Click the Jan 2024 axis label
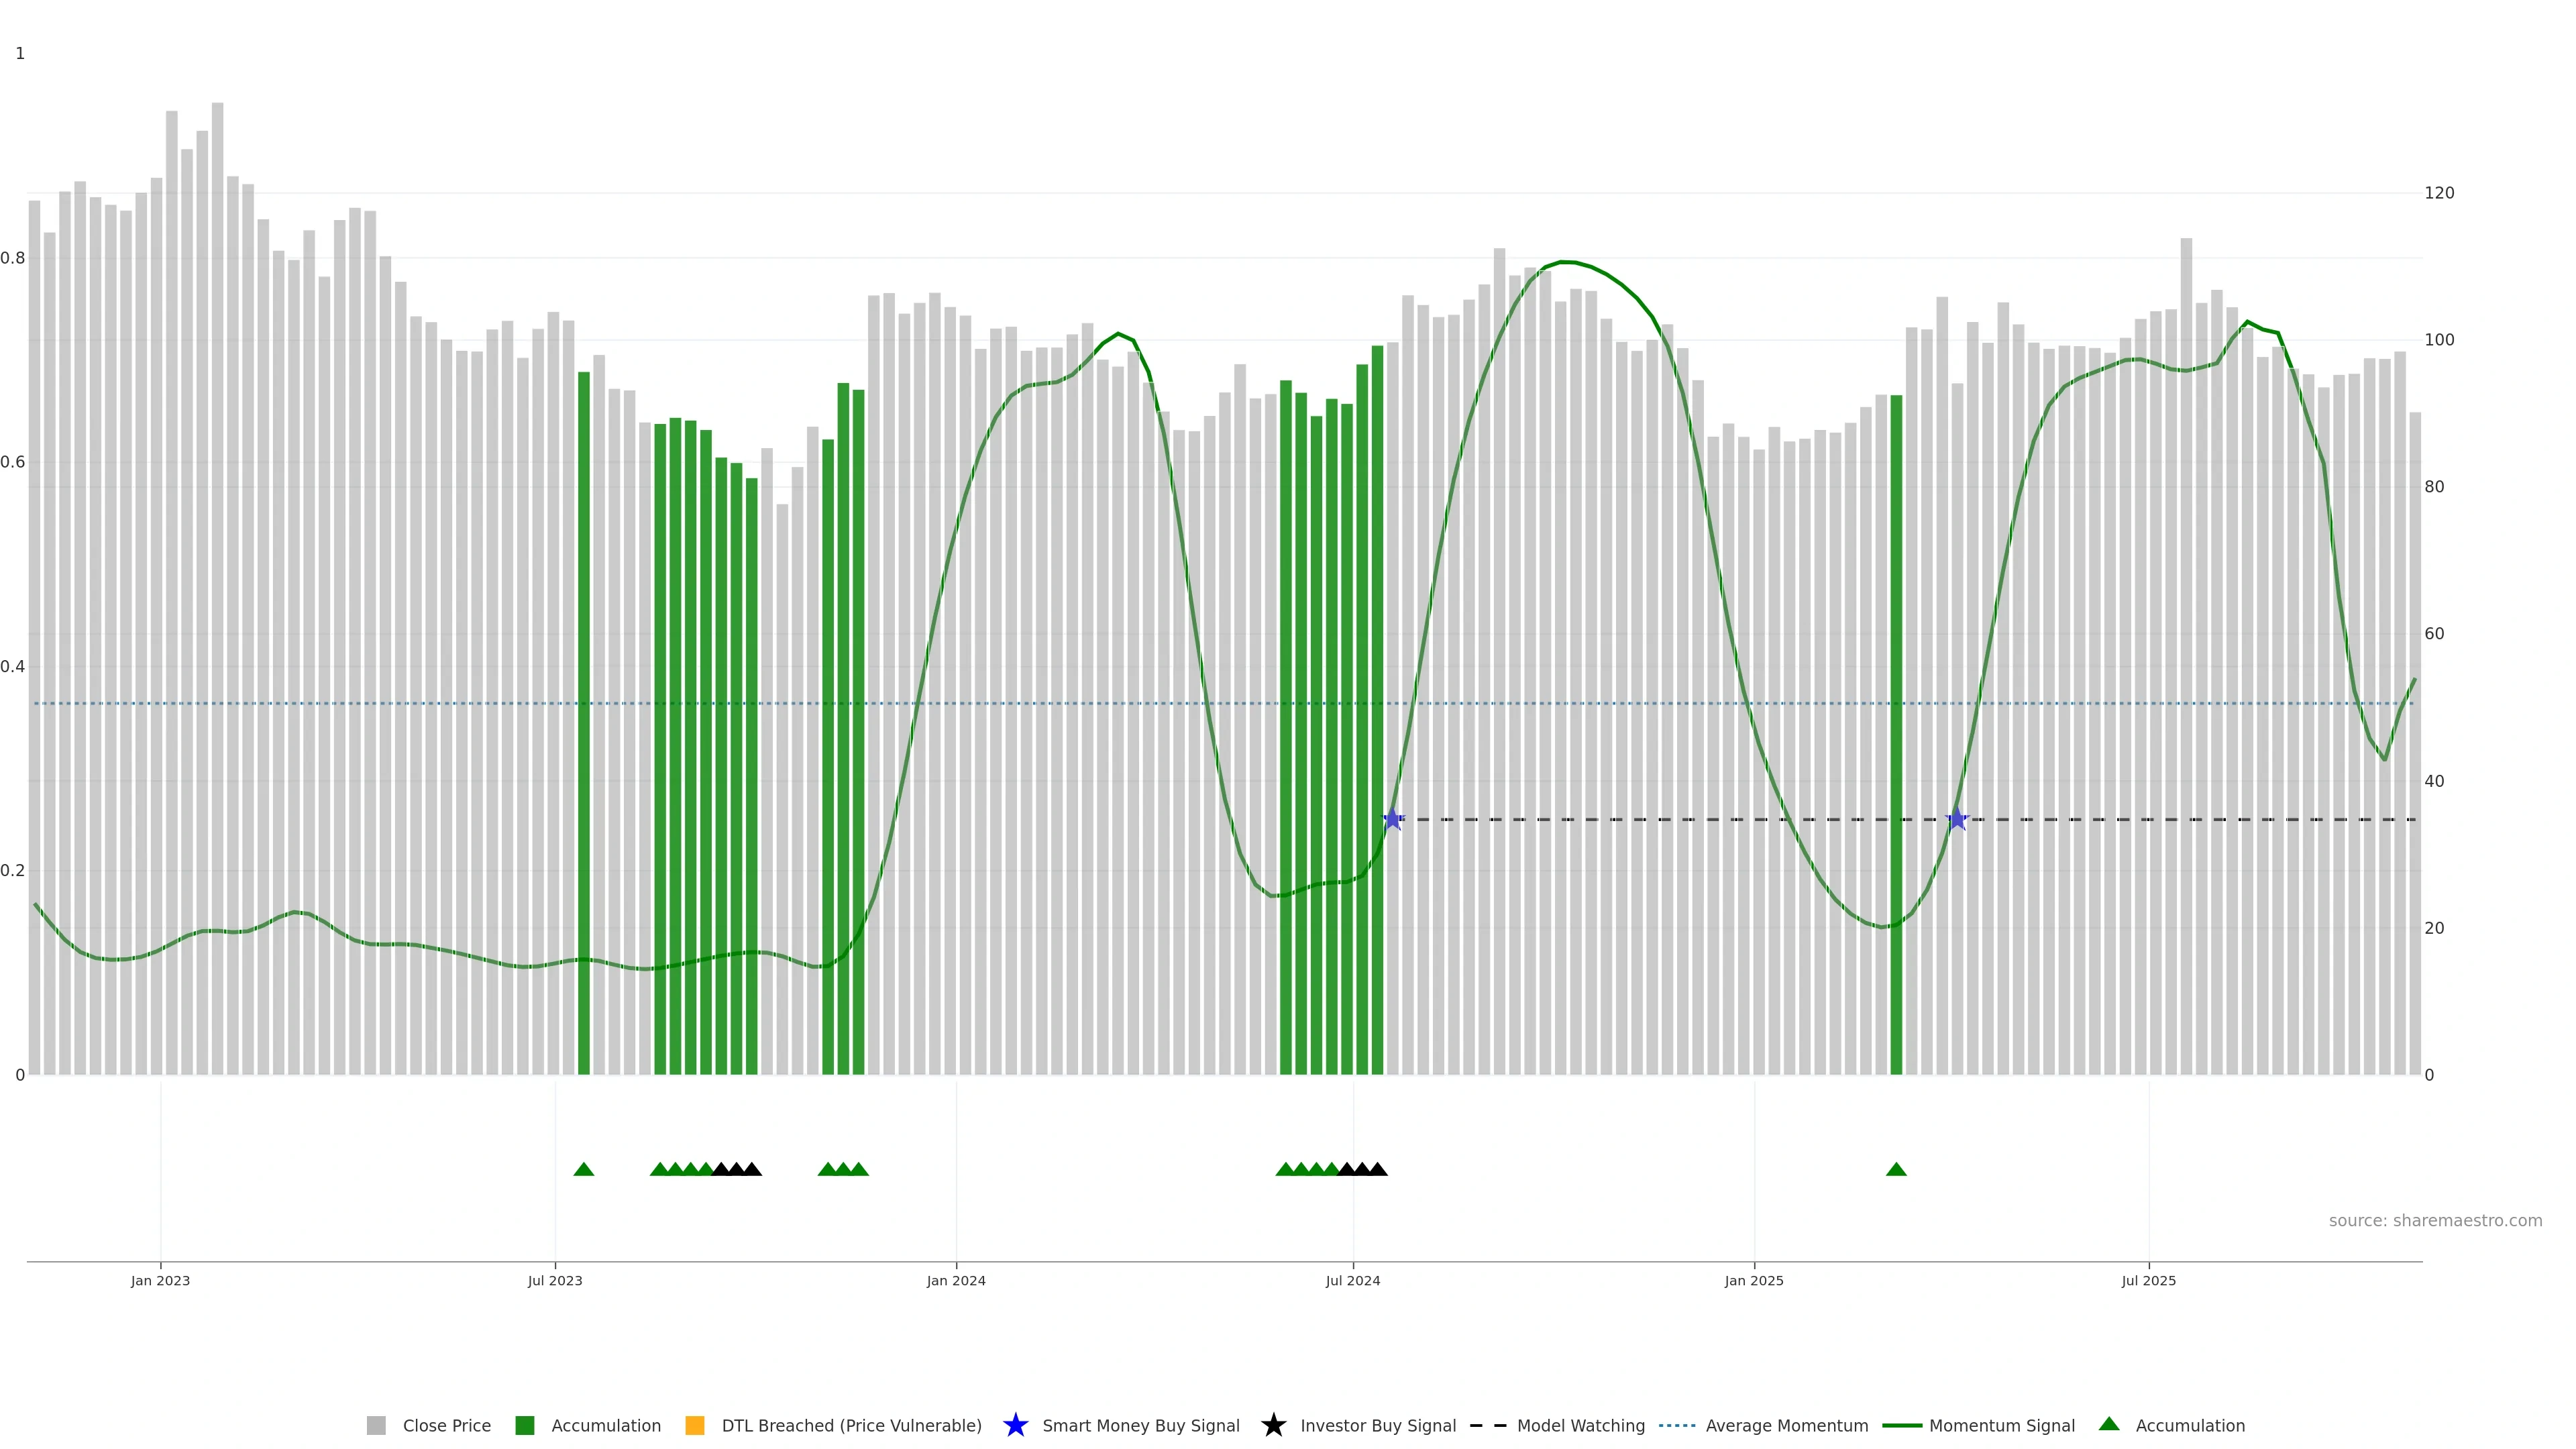 tap(956, 1281)
